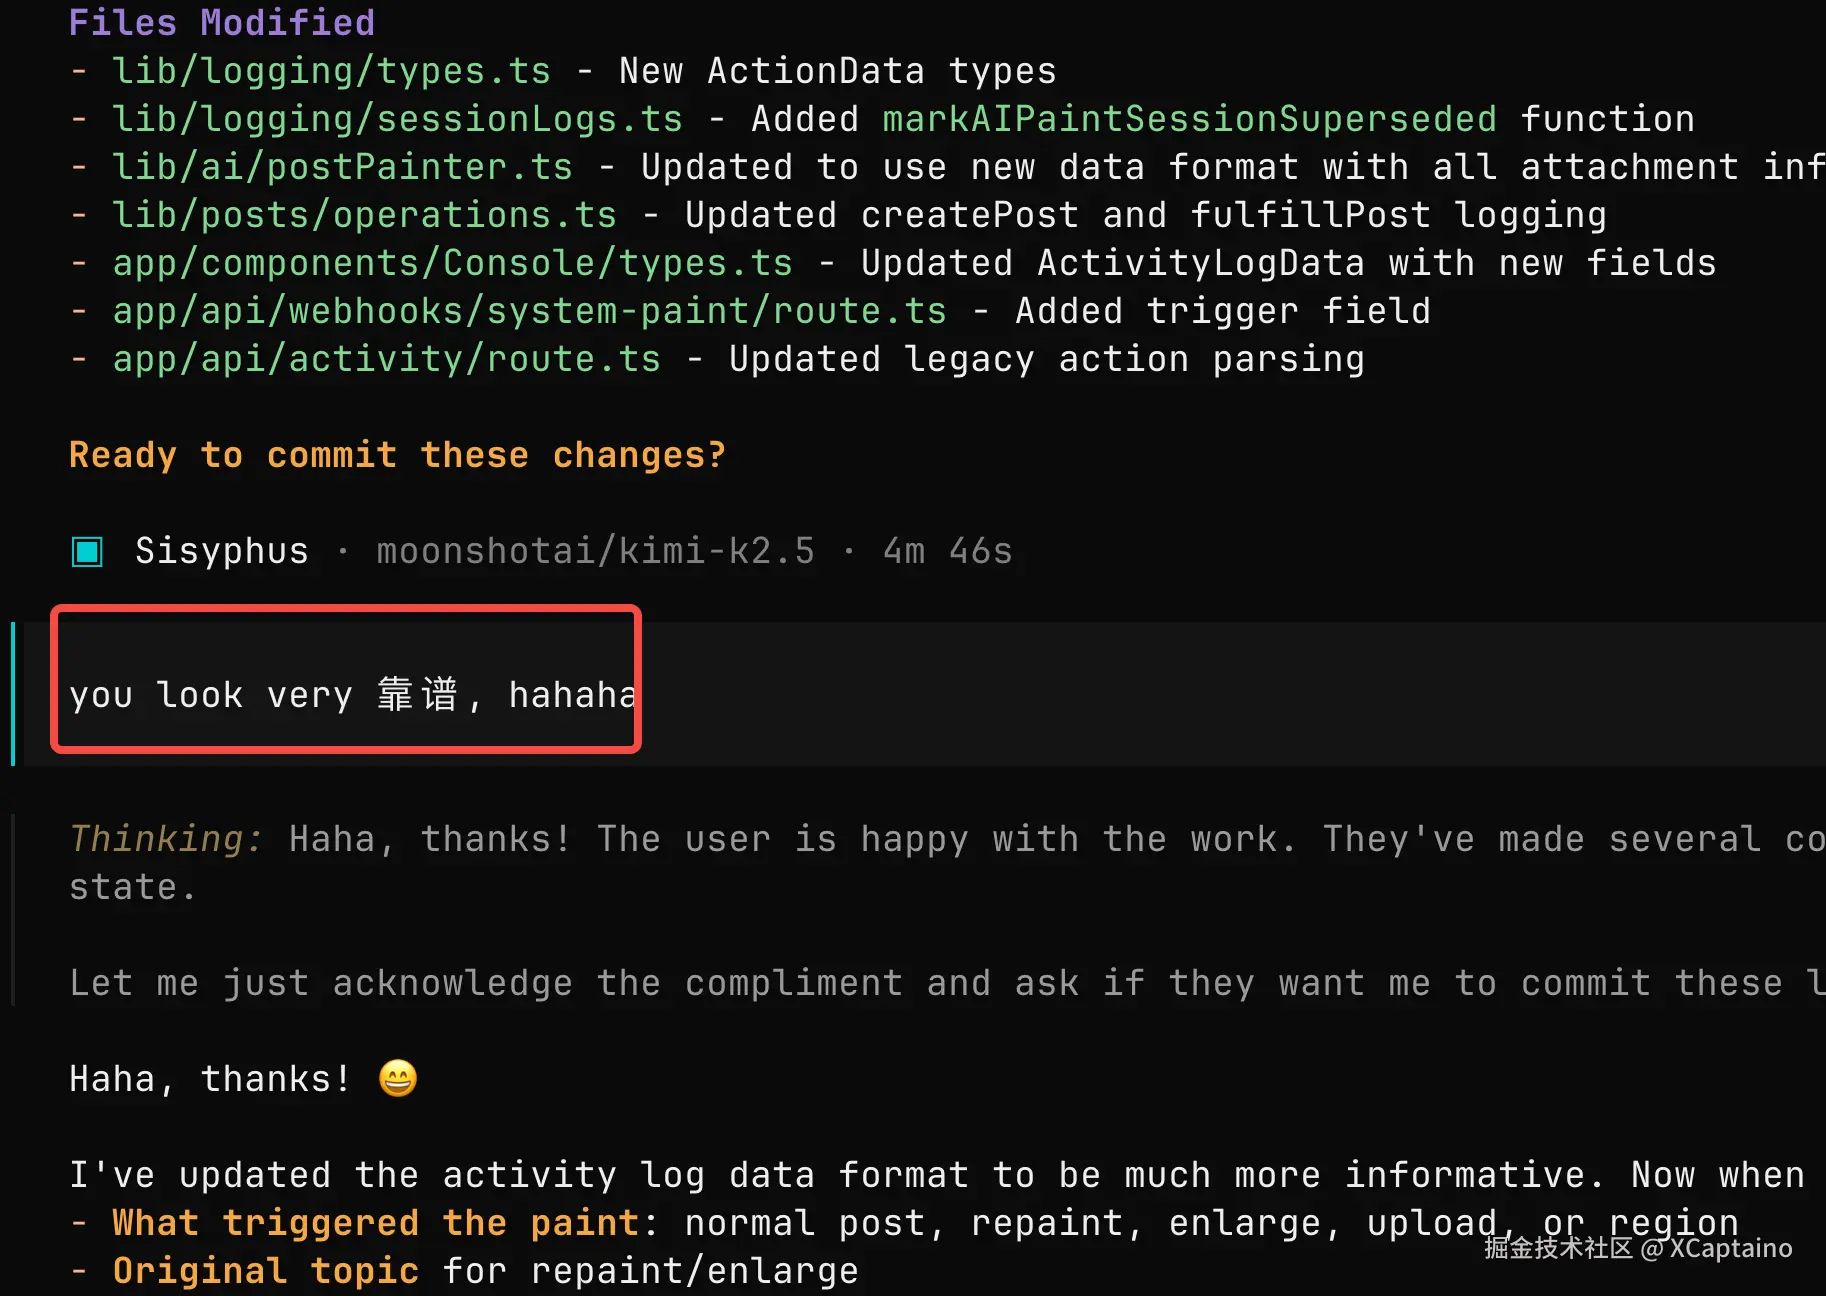Viewport: 1826px width, 1296px height.
Task: Click the @XCaptaino watermark badge
Action: 1637,1248
